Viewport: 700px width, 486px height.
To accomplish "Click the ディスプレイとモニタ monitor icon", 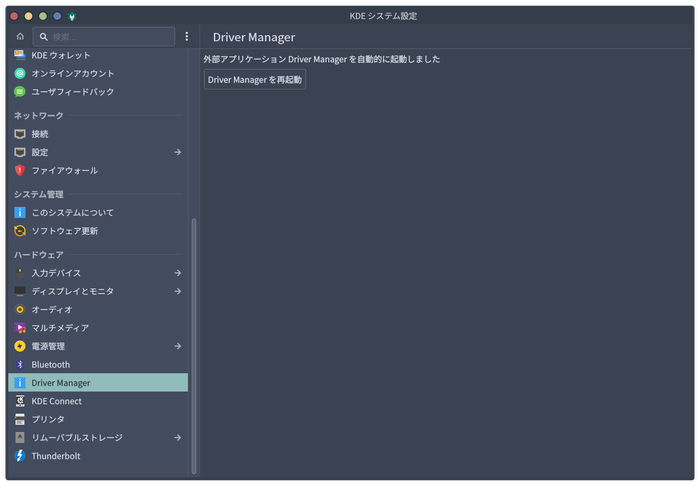I will [20, 291].
